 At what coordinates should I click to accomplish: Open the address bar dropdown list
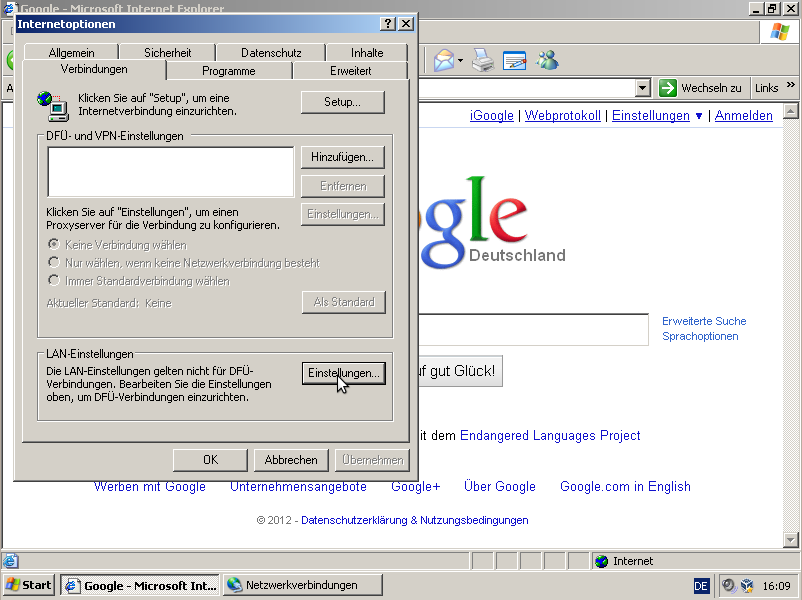click(643, 88)
